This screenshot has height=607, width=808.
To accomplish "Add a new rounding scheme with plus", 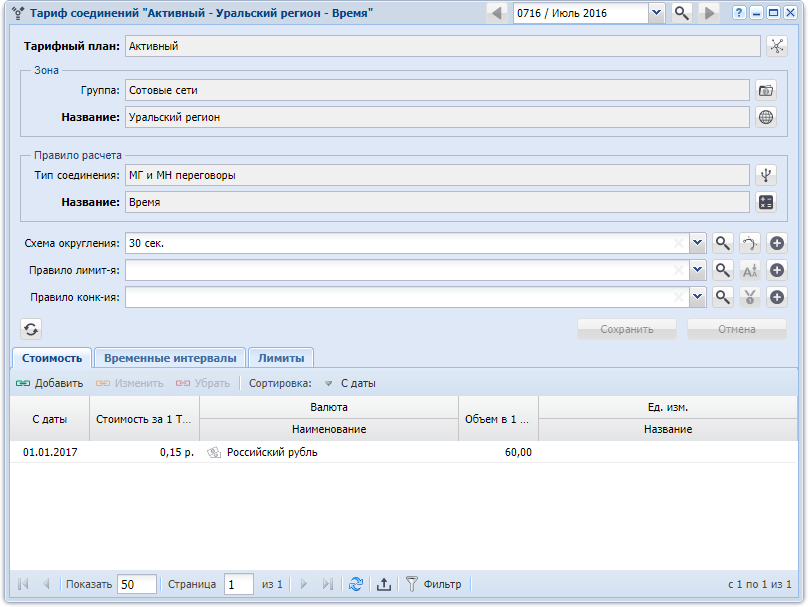I will tap(777, 243).
